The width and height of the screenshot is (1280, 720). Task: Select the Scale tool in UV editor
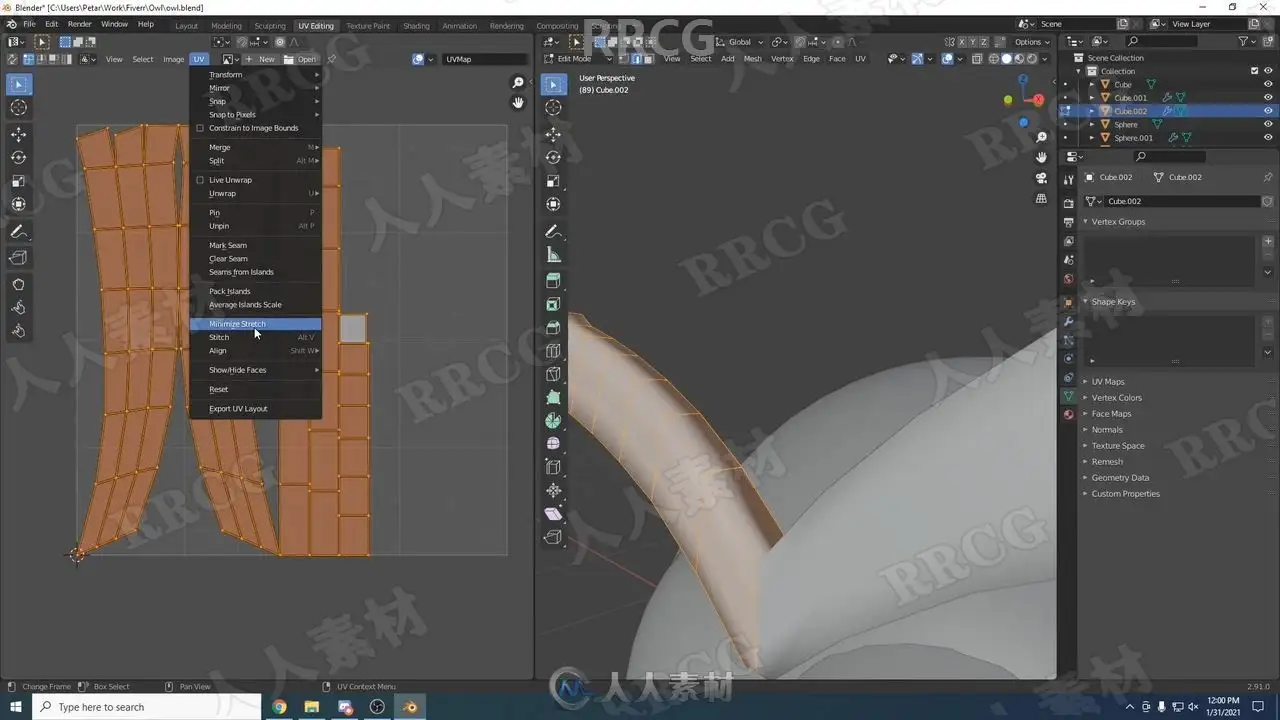pos(19,181)
